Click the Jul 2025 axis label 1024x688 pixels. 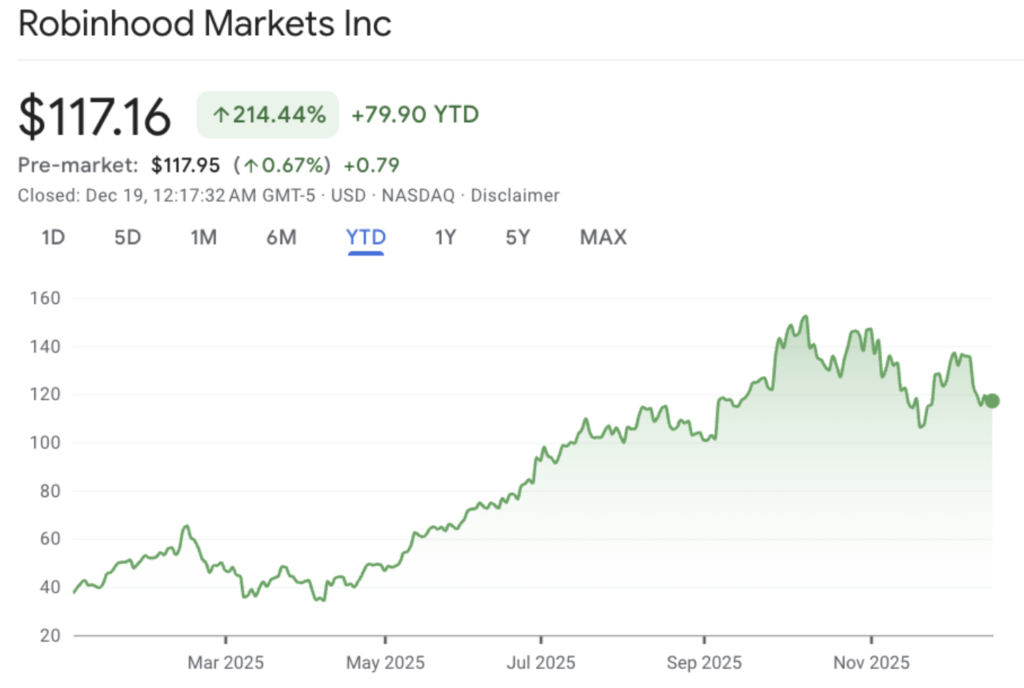click(x=541, y=662)
